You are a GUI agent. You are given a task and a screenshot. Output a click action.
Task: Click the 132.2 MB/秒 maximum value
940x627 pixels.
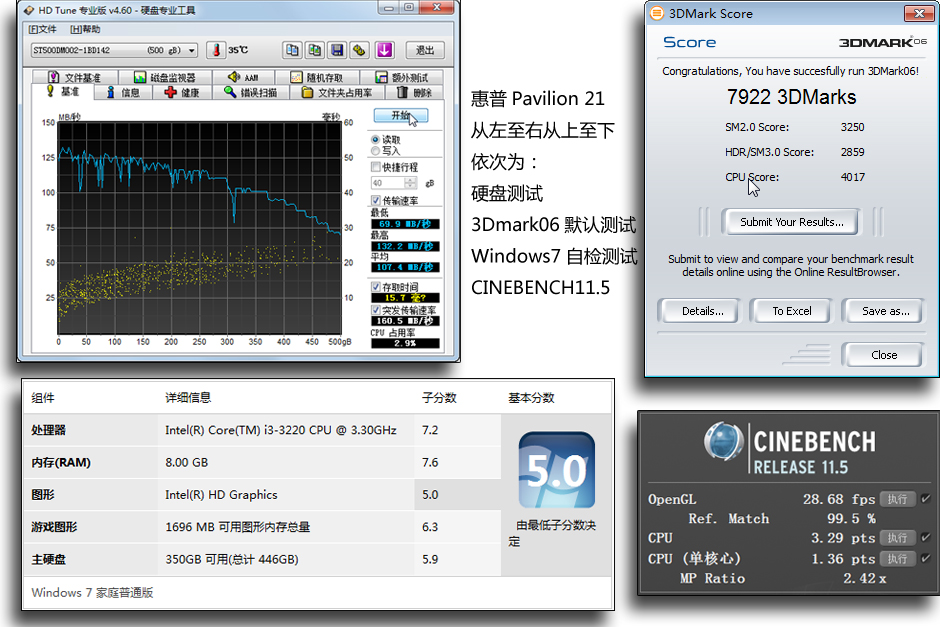coord(405,246)
